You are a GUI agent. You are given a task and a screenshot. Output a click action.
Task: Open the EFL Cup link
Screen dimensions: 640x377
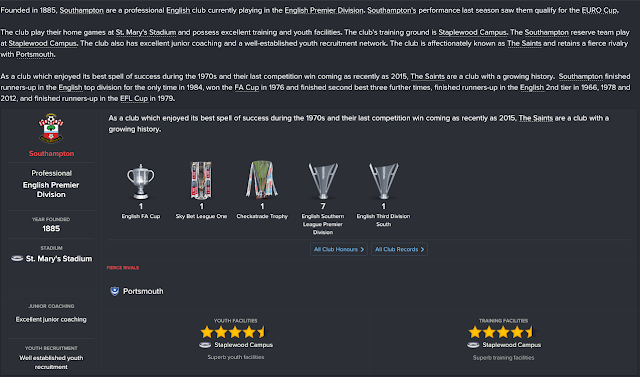[x=134, y=98]
